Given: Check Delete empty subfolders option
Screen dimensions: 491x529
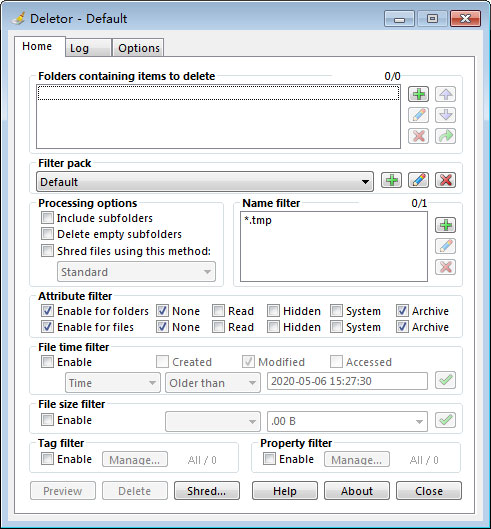Looking at the screenshot, I should (x=47, y=234).
